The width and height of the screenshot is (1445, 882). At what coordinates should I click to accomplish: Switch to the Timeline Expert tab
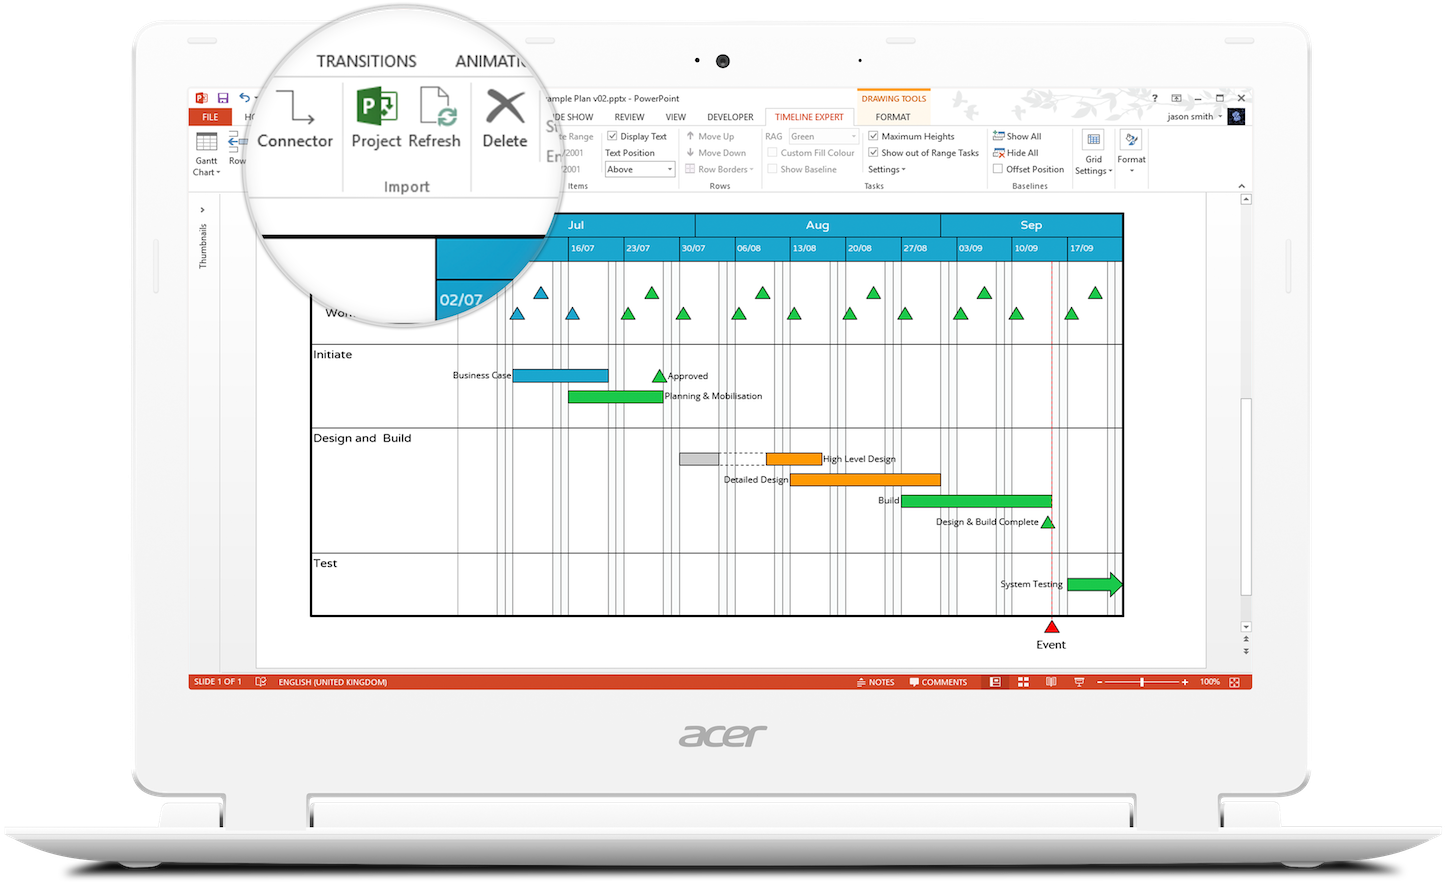pos(809,117)
